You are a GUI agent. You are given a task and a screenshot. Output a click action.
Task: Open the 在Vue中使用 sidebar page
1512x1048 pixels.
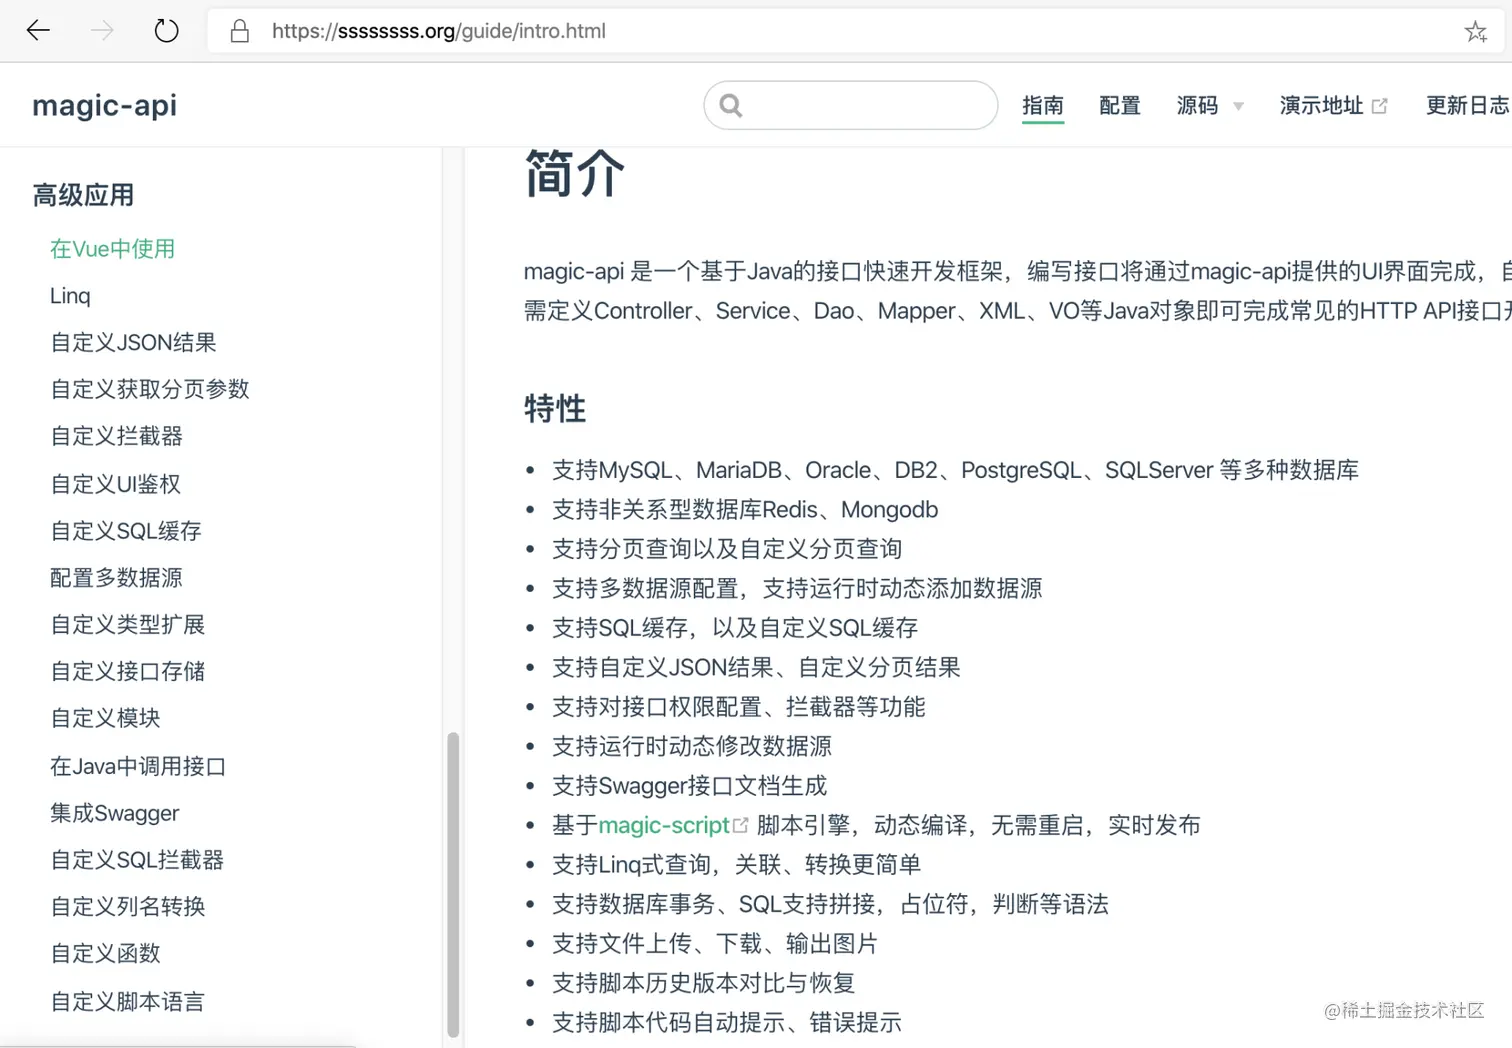pos(111,249)
